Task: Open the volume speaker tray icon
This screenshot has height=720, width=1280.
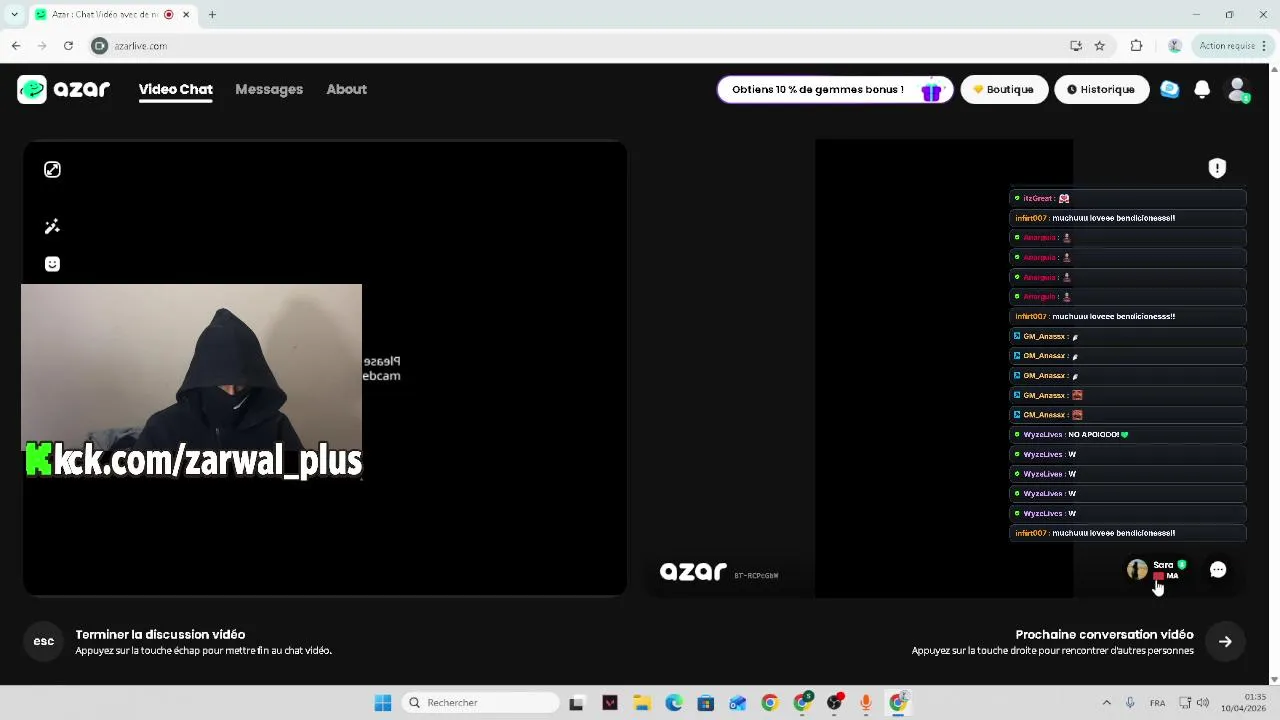Action: pos(1202,703)
